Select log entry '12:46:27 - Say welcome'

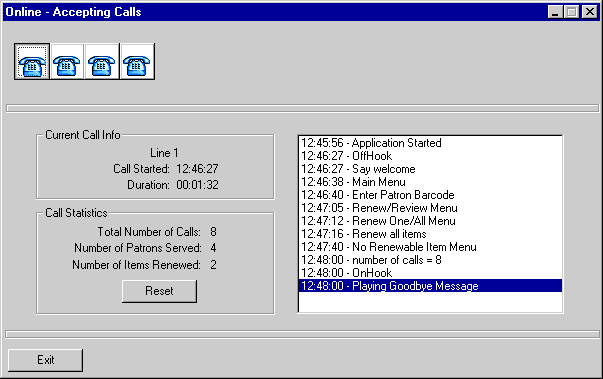(x=430, y=169)
